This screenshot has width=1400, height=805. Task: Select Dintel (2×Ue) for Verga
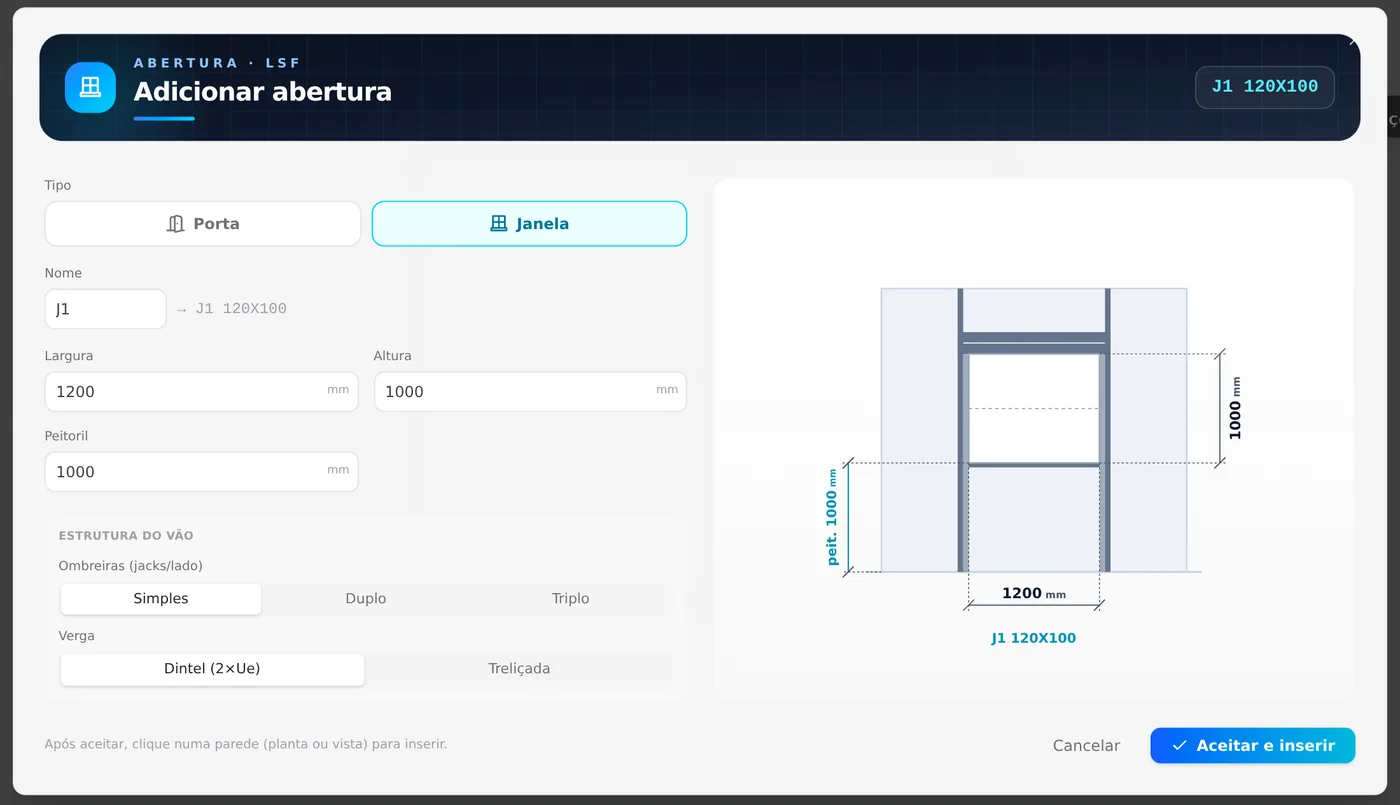(x=212, y=668)
